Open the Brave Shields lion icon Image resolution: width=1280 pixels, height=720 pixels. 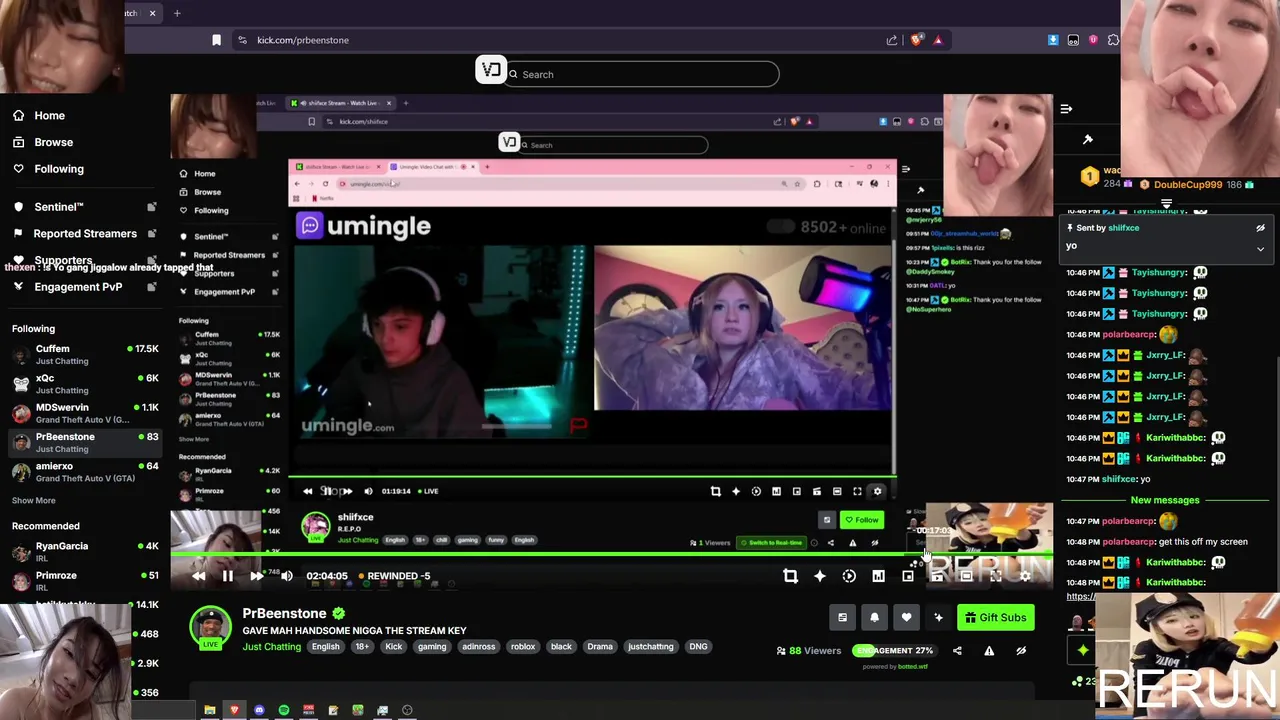tap(916, 40)
